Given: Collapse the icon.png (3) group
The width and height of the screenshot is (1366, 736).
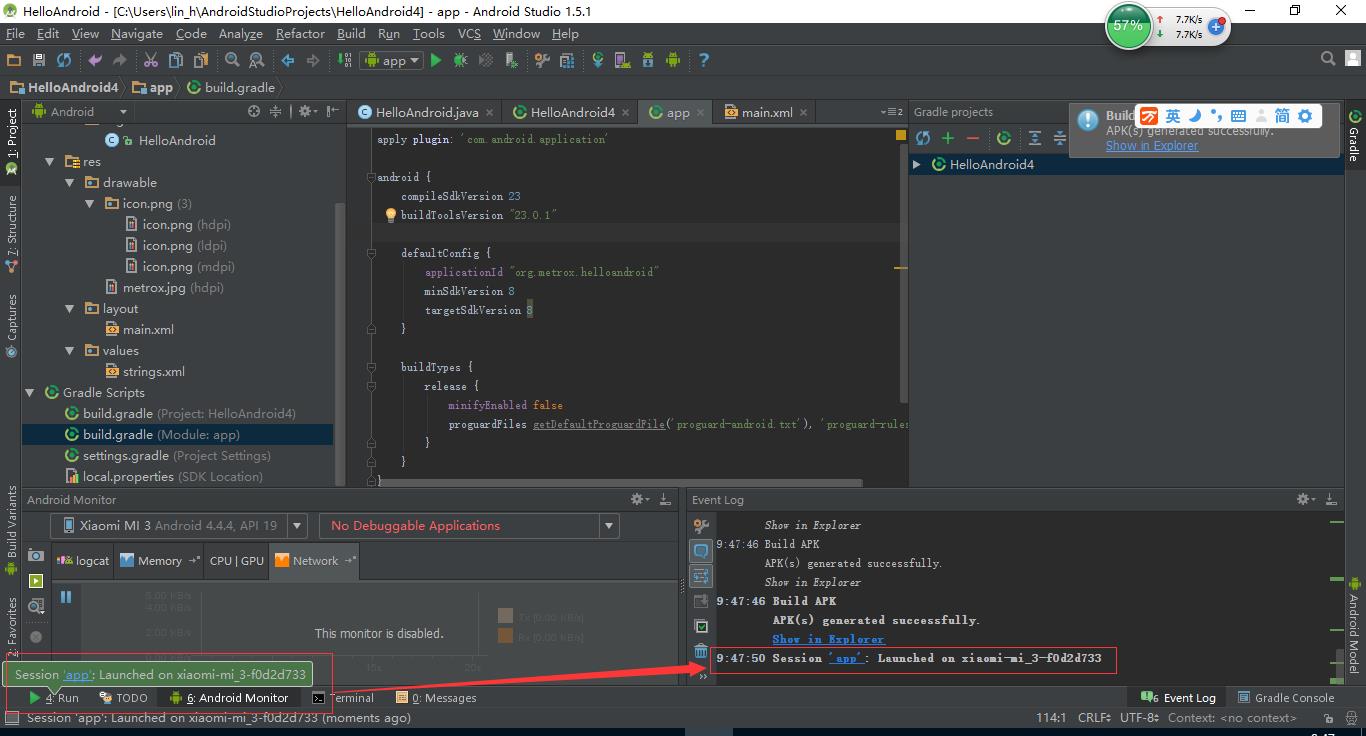Looking at the screenshot, I should click(90, 203).
